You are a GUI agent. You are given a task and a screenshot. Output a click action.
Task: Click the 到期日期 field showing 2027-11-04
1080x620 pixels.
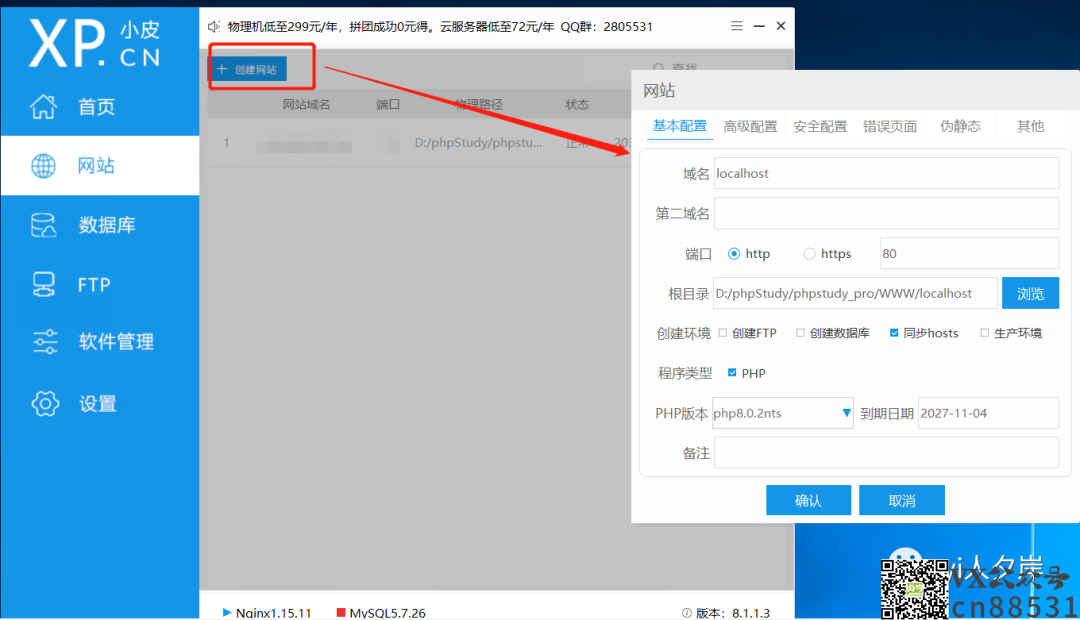988,413
